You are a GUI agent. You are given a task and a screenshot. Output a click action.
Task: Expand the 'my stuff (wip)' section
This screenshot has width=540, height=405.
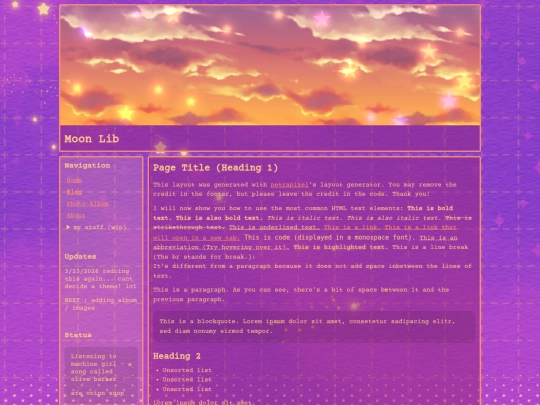[96, 227]
